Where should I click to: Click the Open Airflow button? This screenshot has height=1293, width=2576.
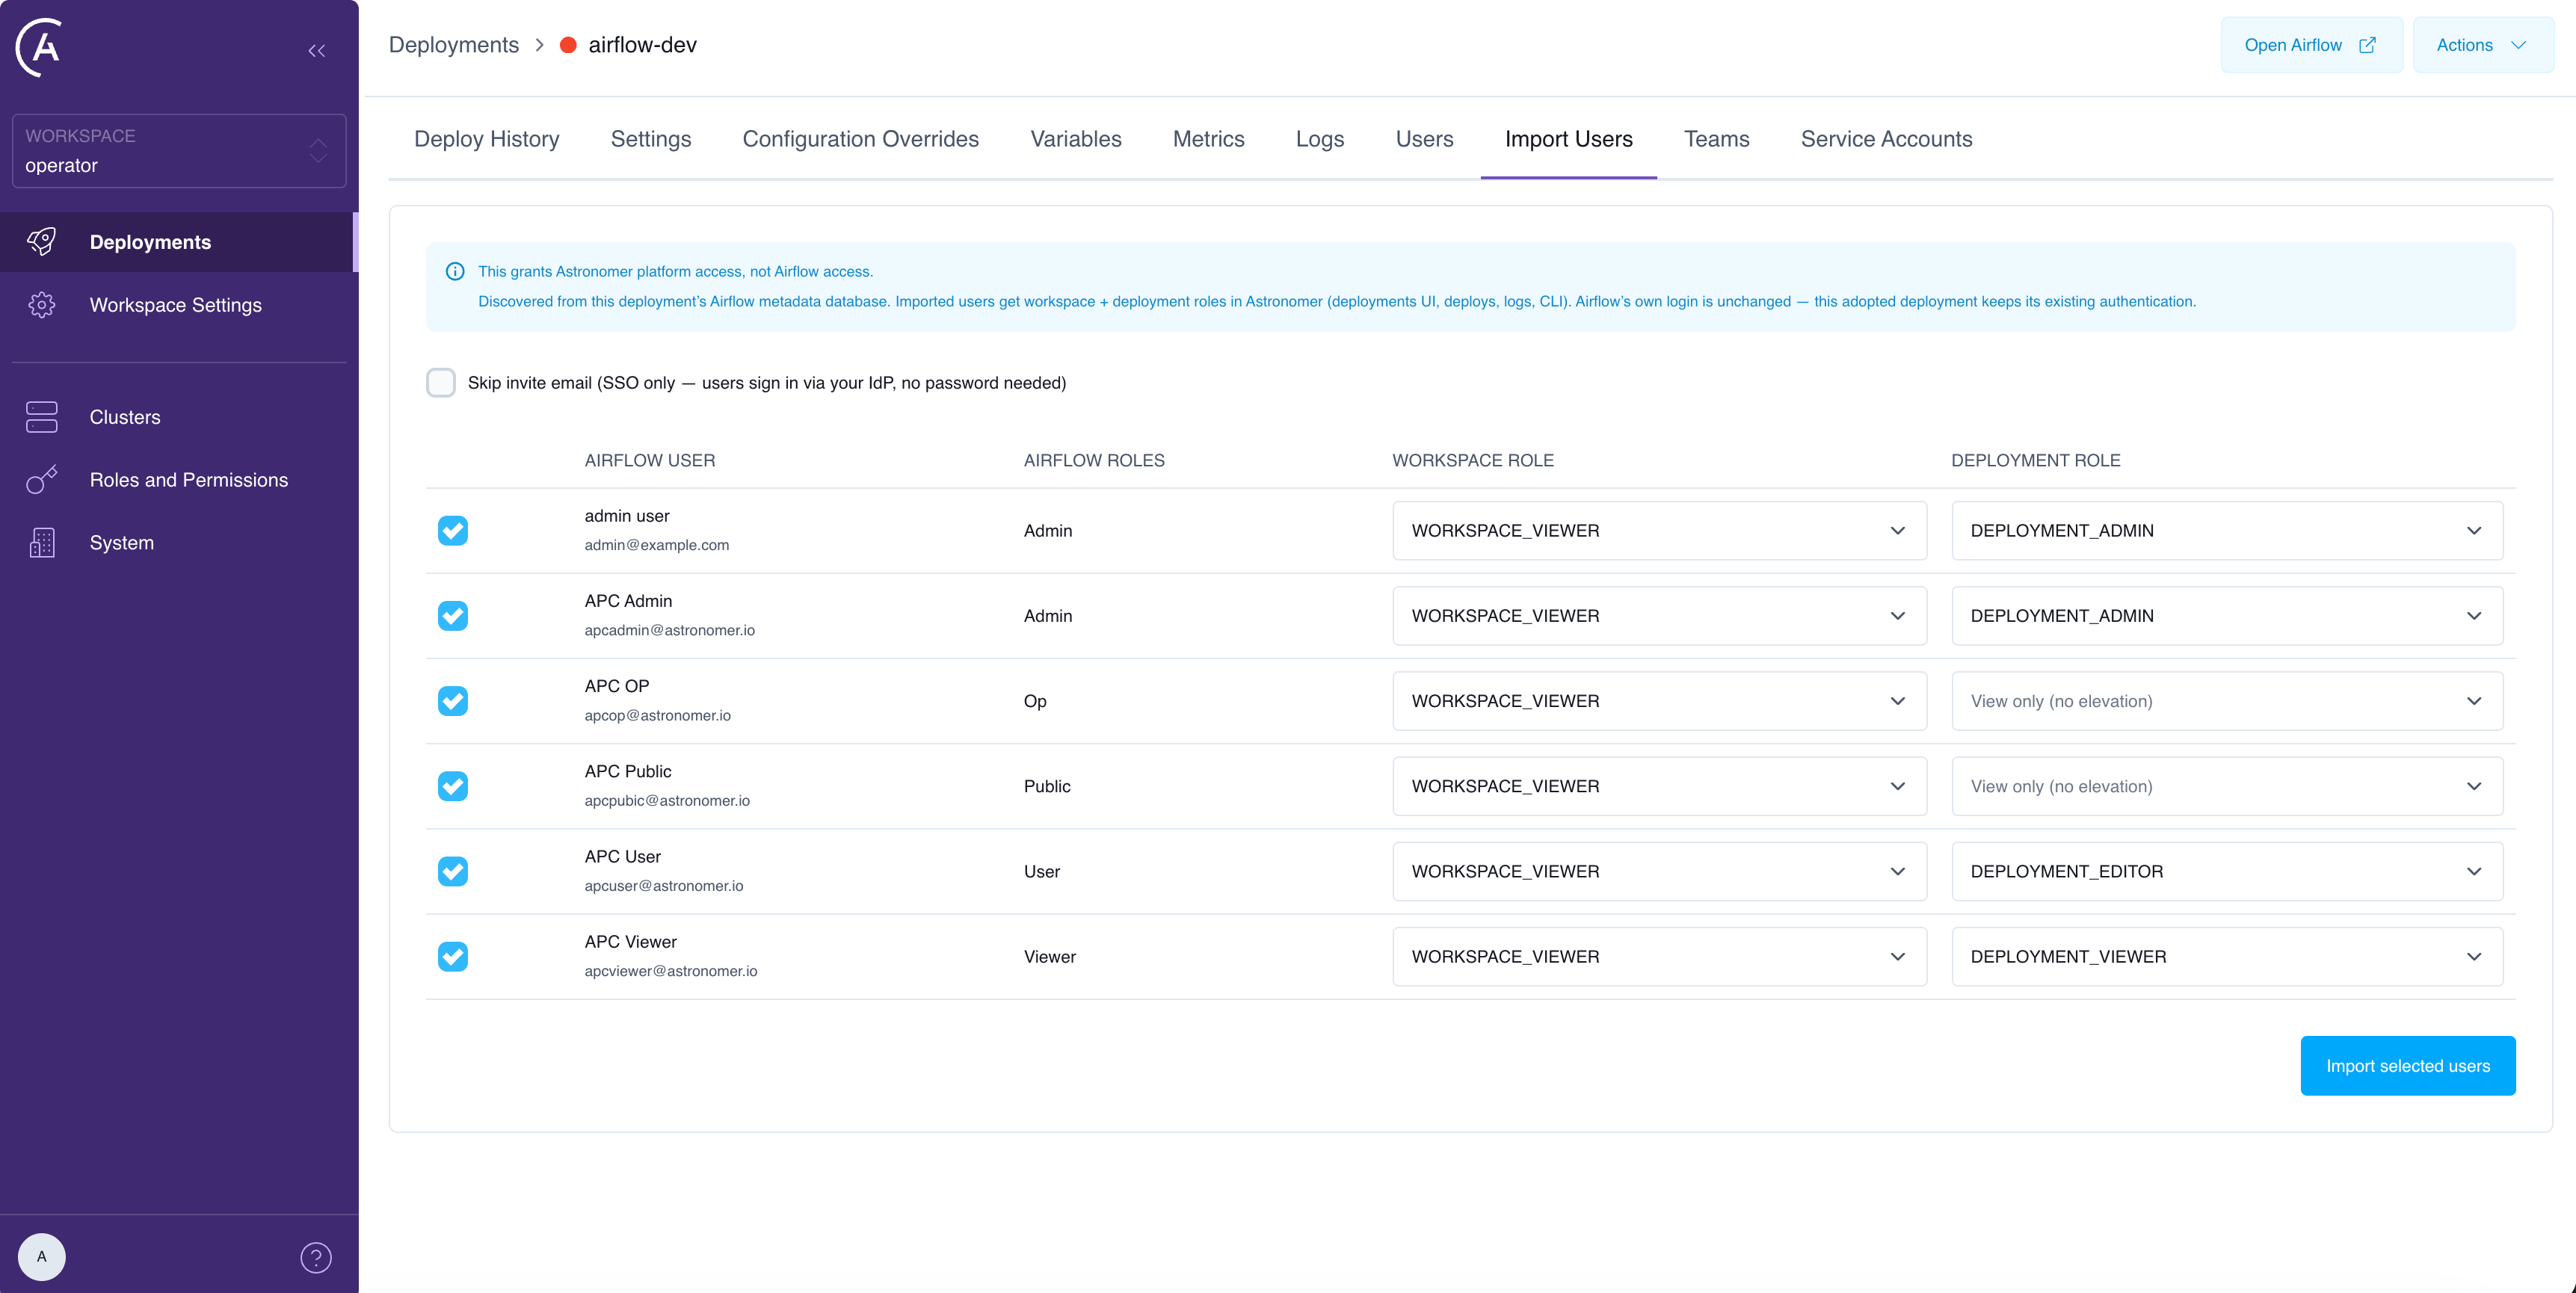coord(2311,45)
